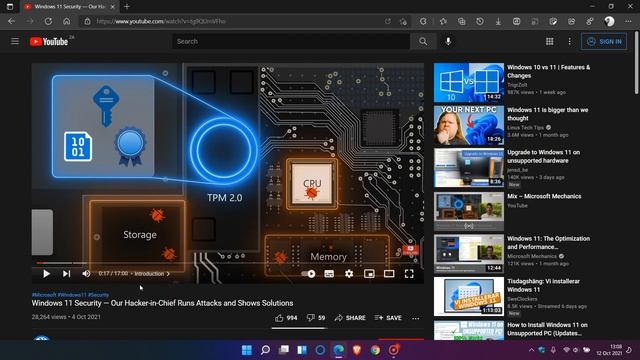The width and height of the screenshot is (640, 360).
Task: Click the browser address bar URL
Action: tap(161, 21)
